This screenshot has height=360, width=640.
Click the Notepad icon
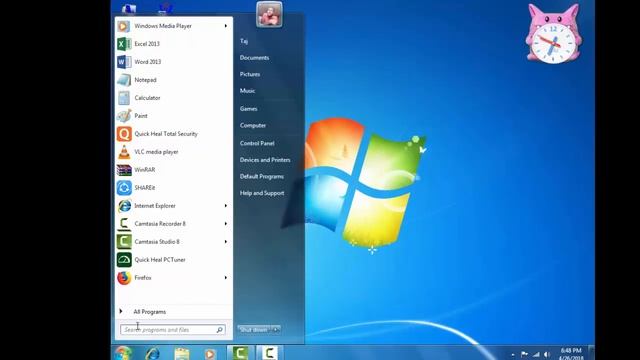[x=124, y=80]
